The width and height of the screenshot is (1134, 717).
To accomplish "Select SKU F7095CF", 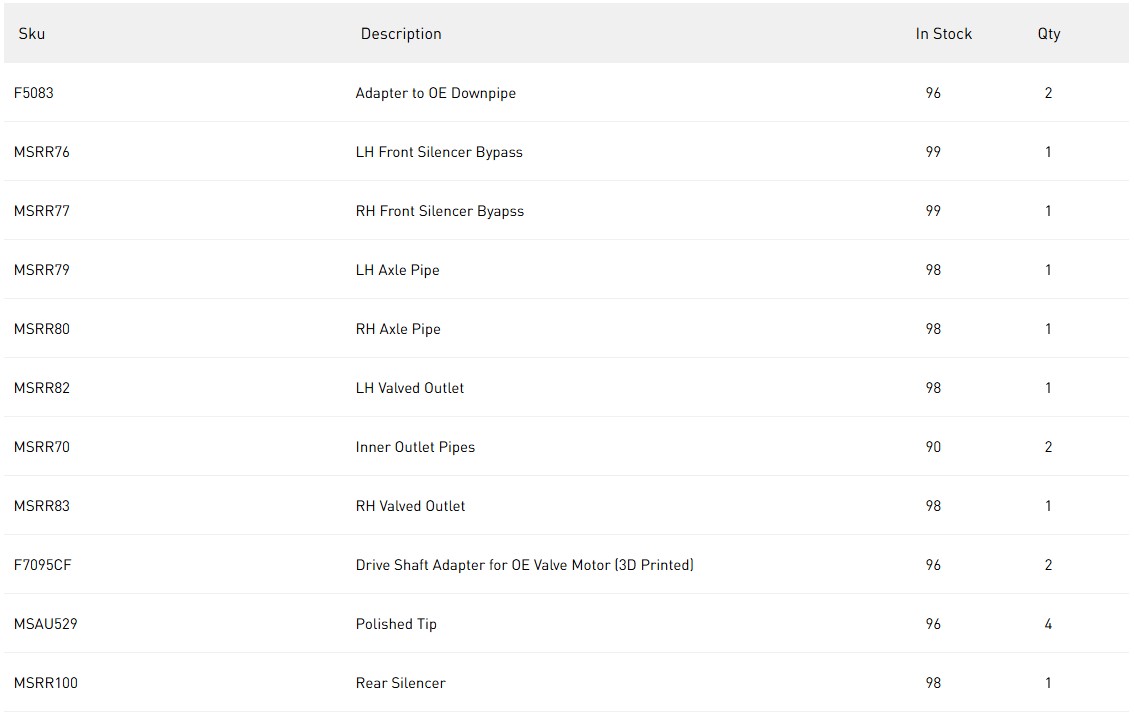I will [x=43, y=565].
